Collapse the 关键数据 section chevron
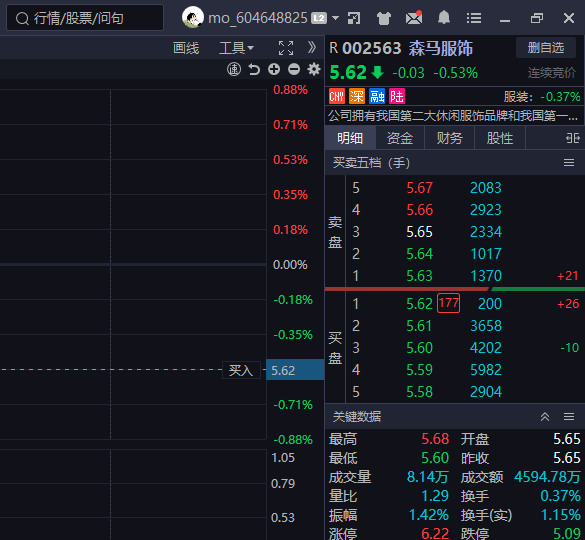 coord(545,416)
